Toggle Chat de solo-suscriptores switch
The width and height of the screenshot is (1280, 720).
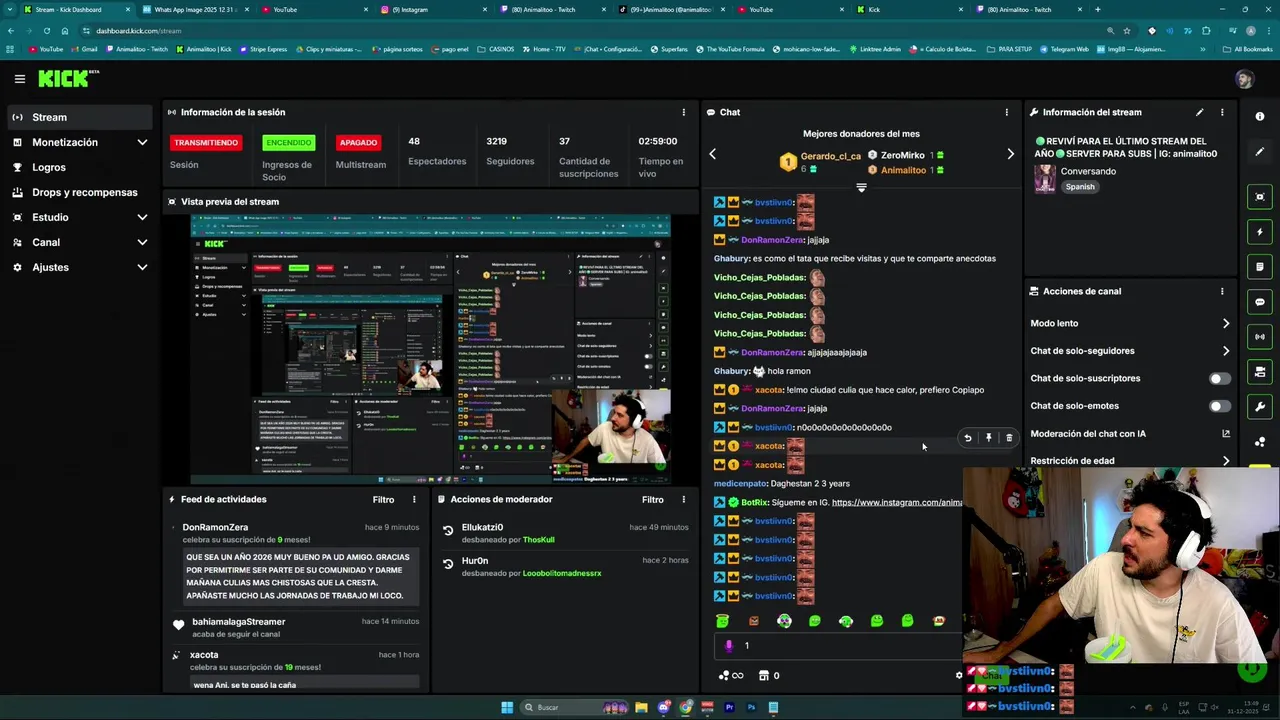coord(1220,379)
